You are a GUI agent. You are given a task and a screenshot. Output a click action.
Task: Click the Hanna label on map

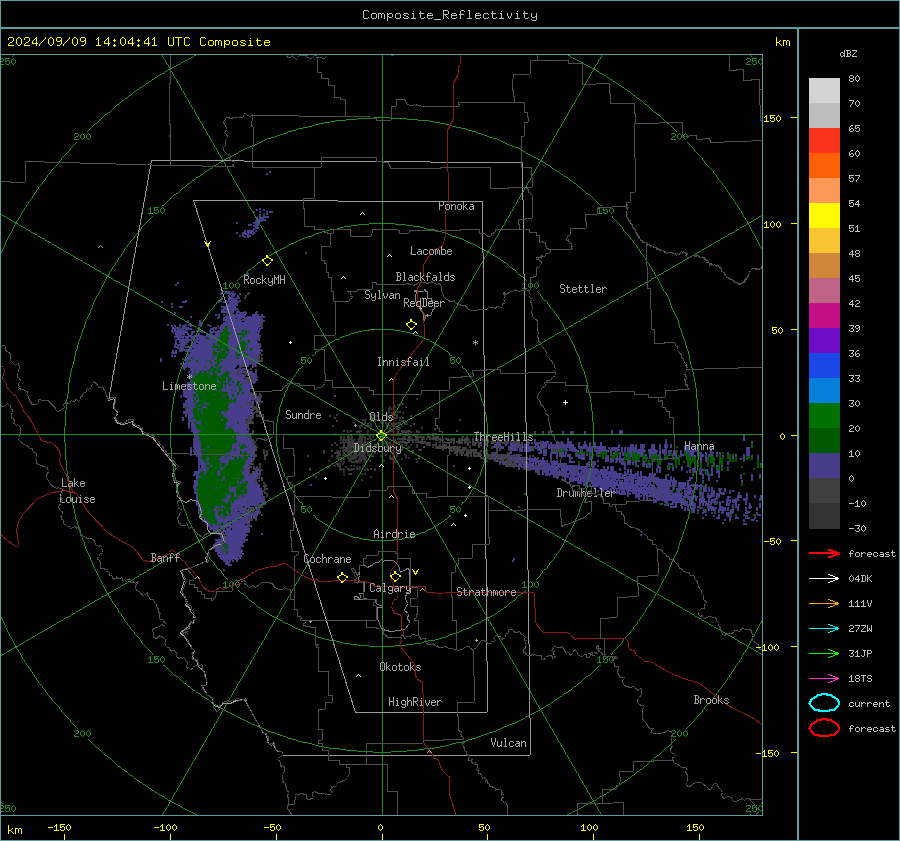click(x=699, y=446)
